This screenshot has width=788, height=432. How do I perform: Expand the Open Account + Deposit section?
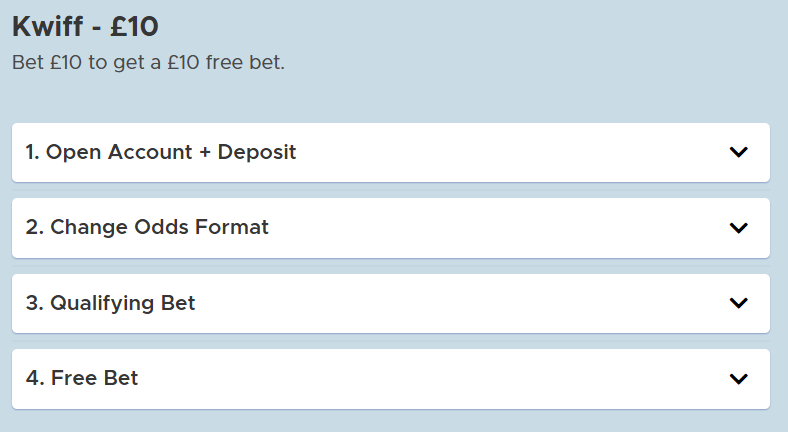(x=390, y=152)
